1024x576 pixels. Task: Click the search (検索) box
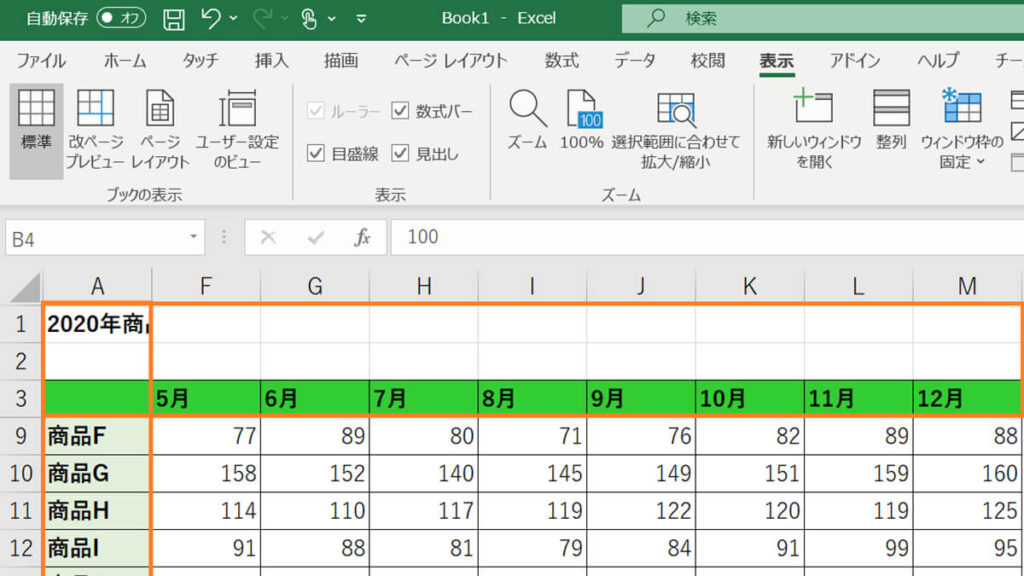click(820, 18)
